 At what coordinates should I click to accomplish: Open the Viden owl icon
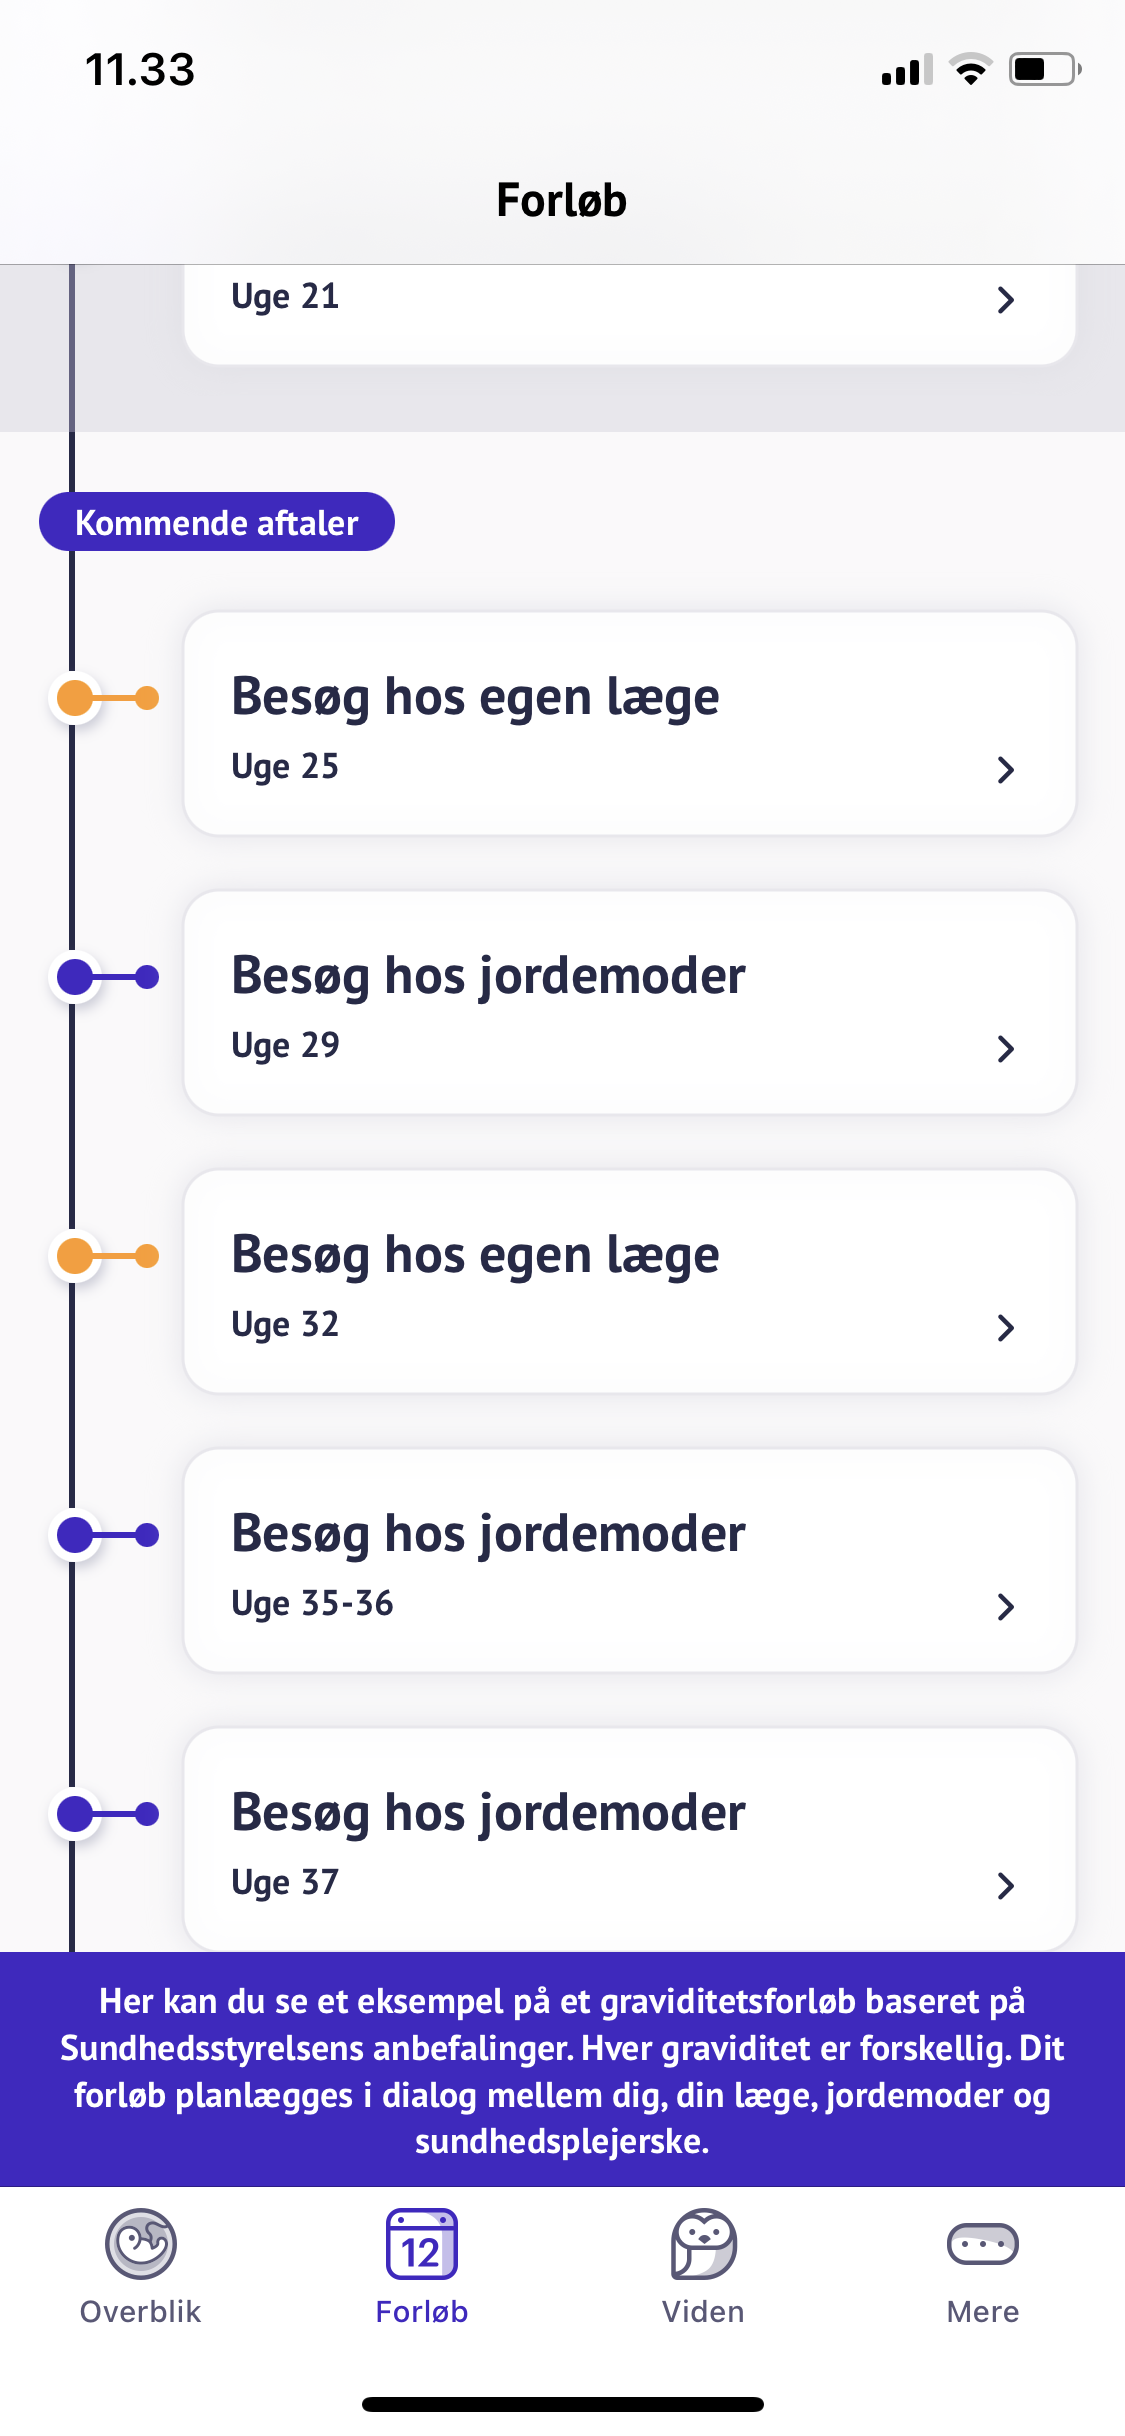click(703, 2243)
